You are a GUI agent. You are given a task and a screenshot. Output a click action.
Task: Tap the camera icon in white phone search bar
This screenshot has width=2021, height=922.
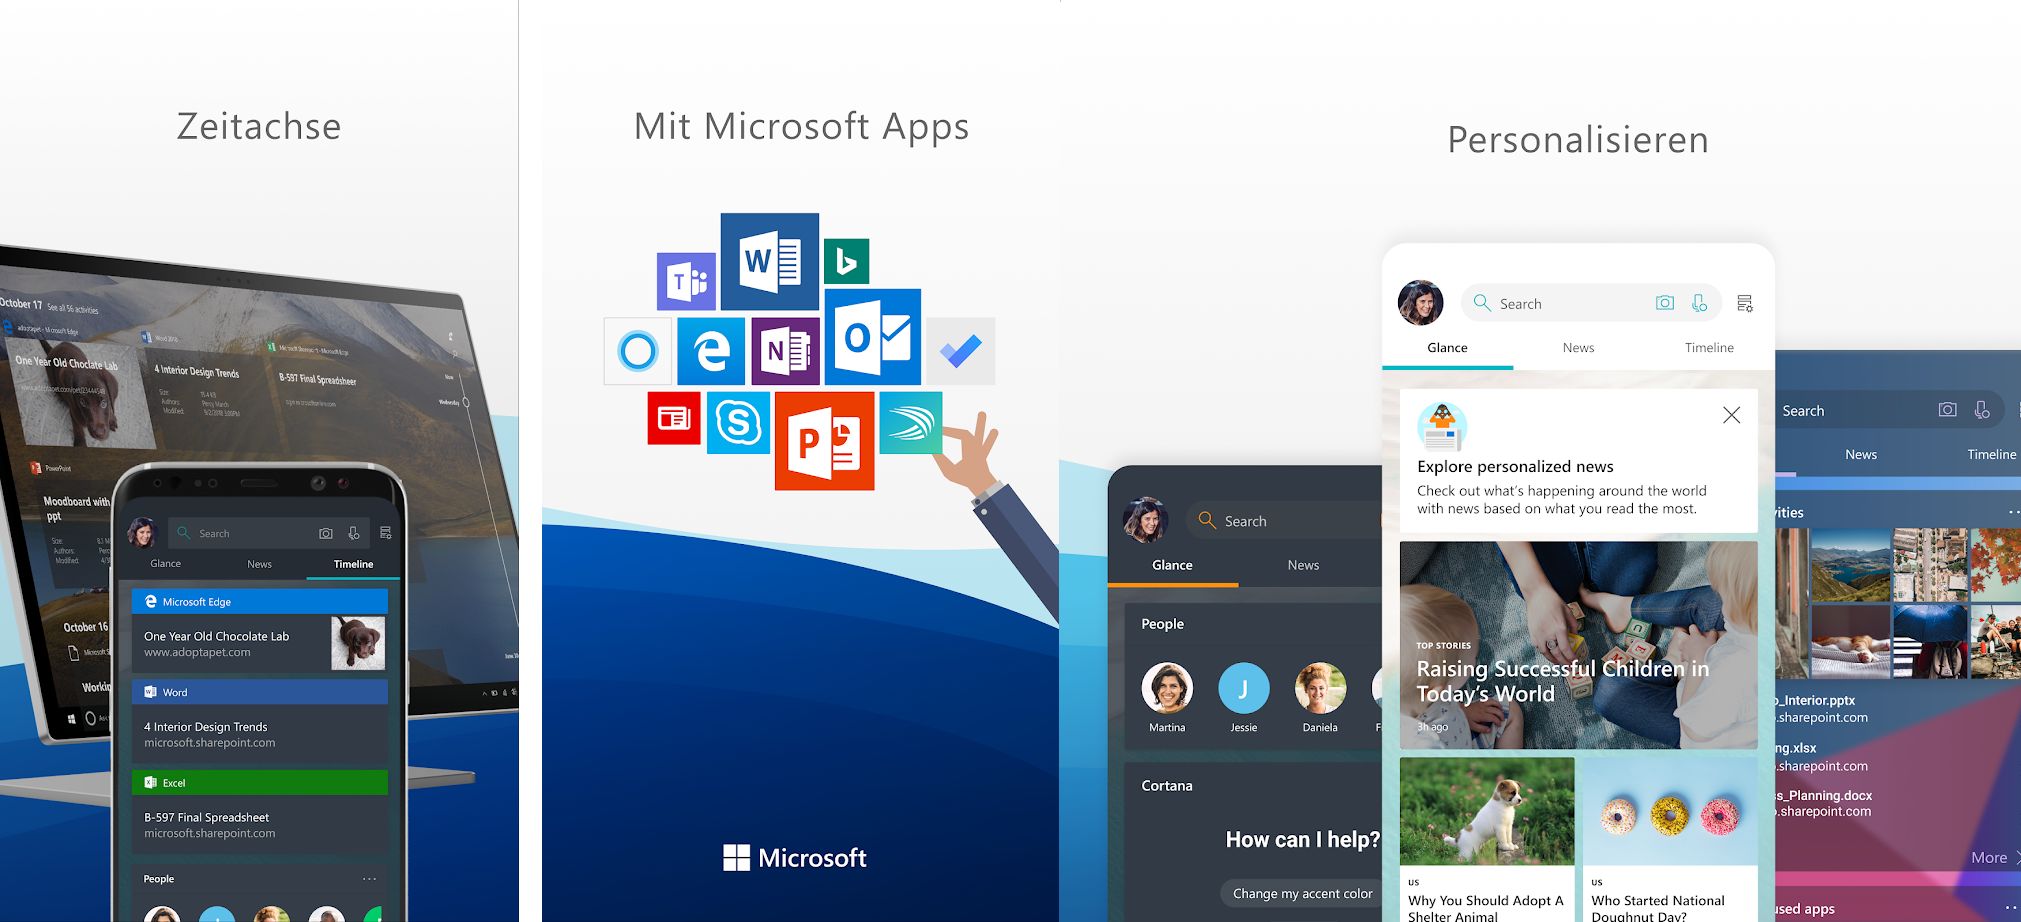[x=1665, y=303]
